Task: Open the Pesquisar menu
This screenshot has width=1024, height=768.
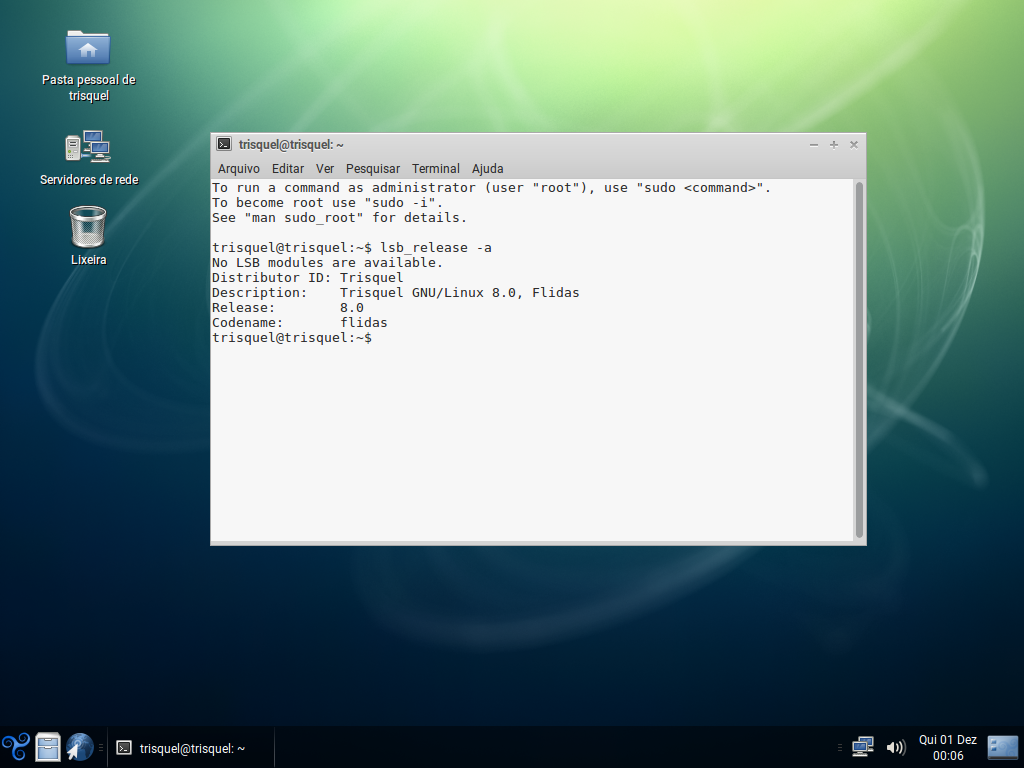Action: point(372,168)
